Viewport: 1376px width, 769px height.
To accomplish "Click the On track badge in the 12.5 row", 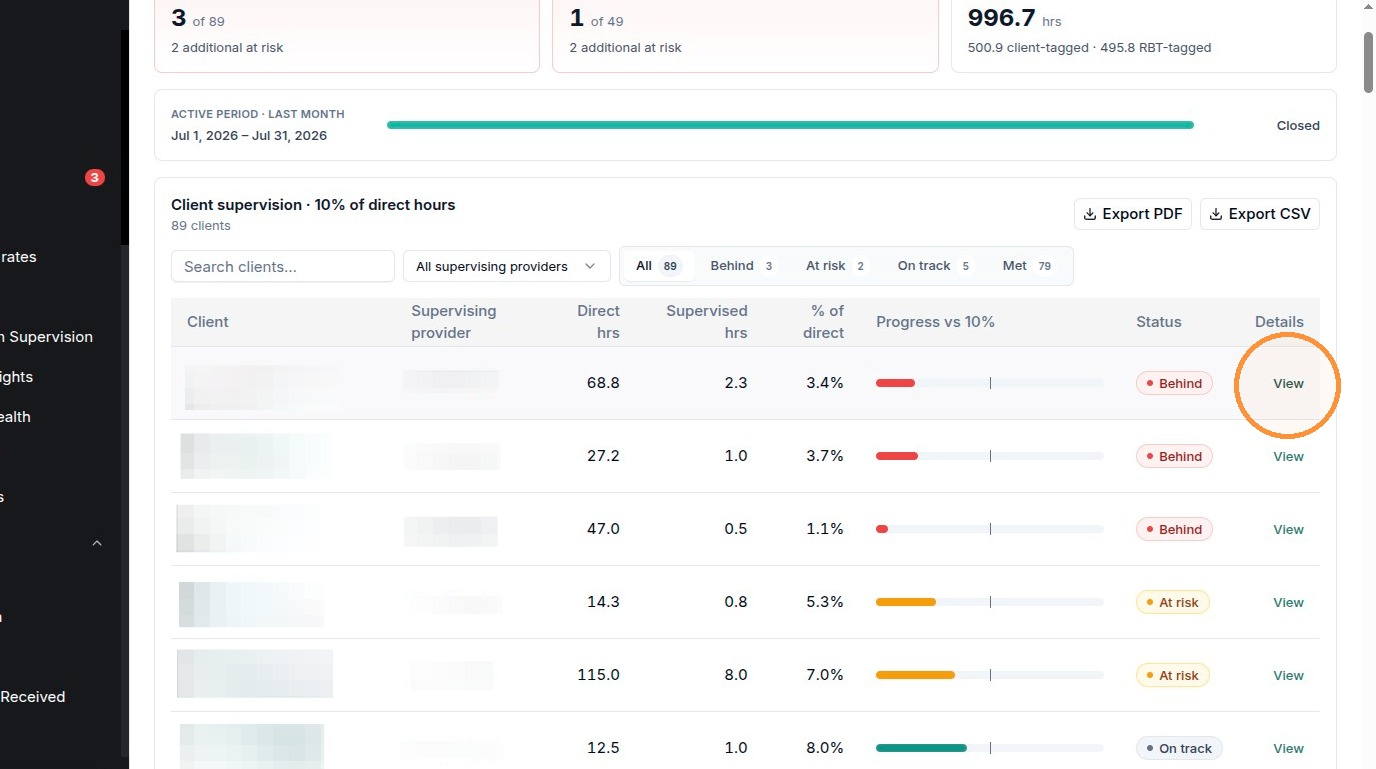I will pos(1179,748).
